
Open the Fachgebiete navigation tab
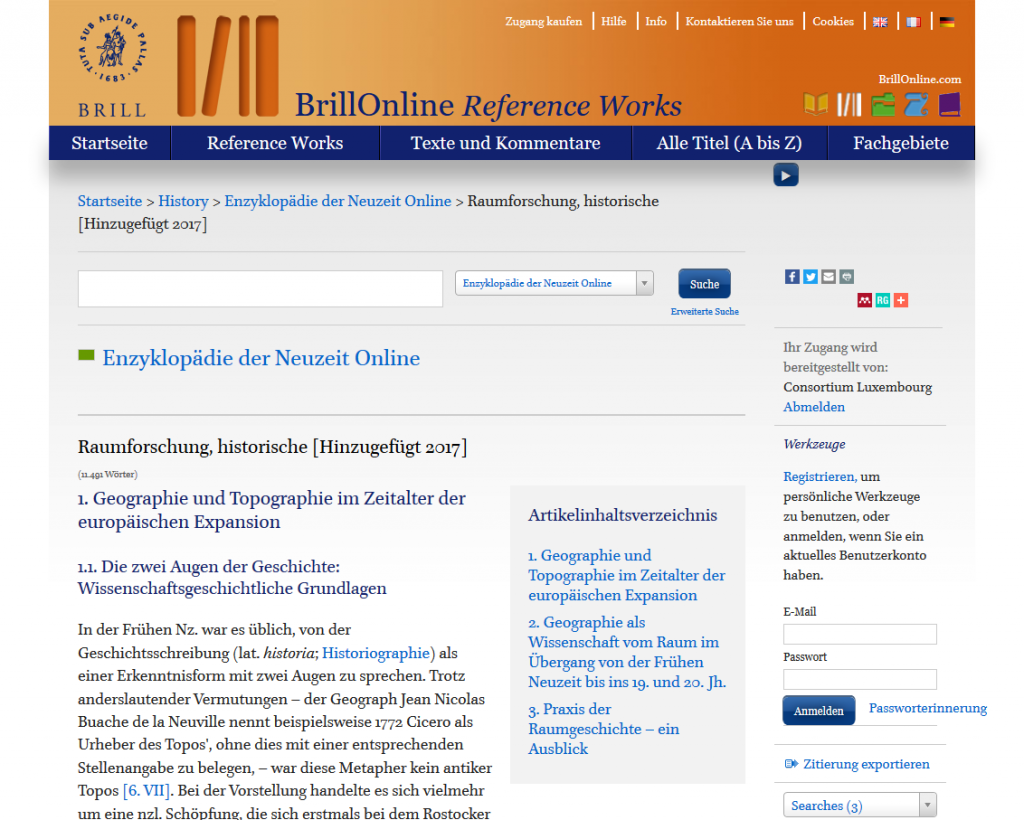pos(901,143)
